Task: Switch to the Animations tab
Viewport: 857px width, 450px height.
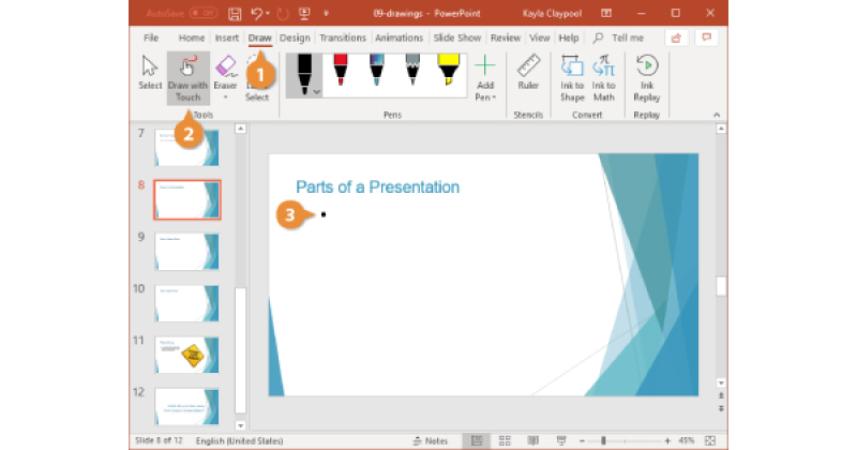Action: (399, 38)
